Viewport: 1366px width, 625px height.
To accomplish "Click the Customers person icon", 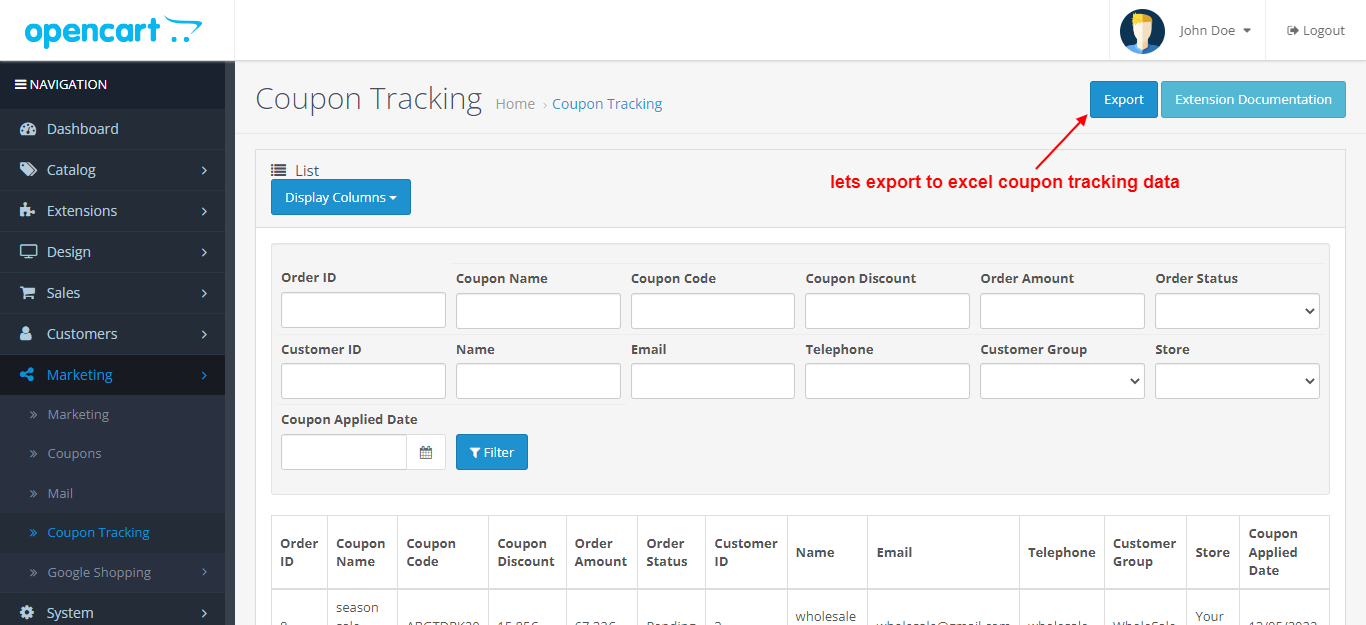I will point(28,334).
